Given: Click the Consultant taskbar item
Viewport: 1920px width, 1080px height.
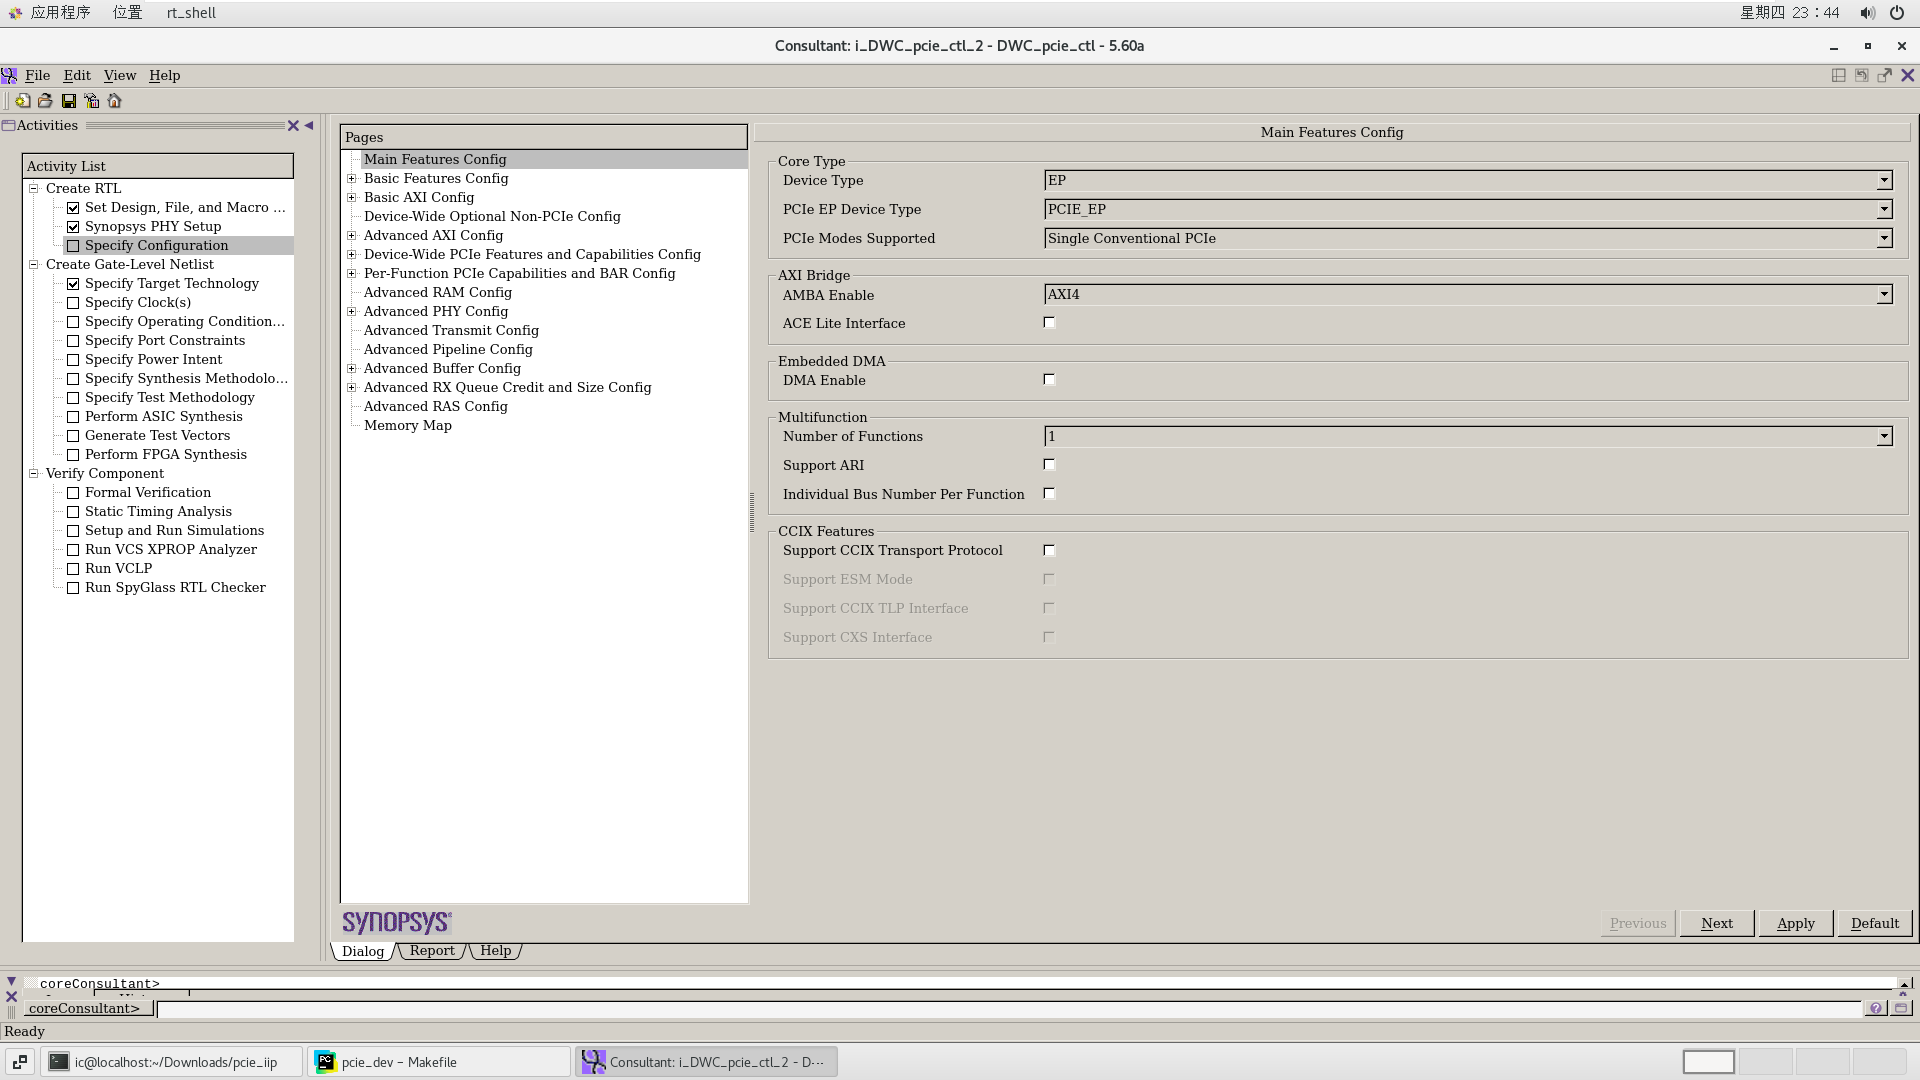Looking at the screenshot, I should pyautogui.click(x=706, y=1062).
